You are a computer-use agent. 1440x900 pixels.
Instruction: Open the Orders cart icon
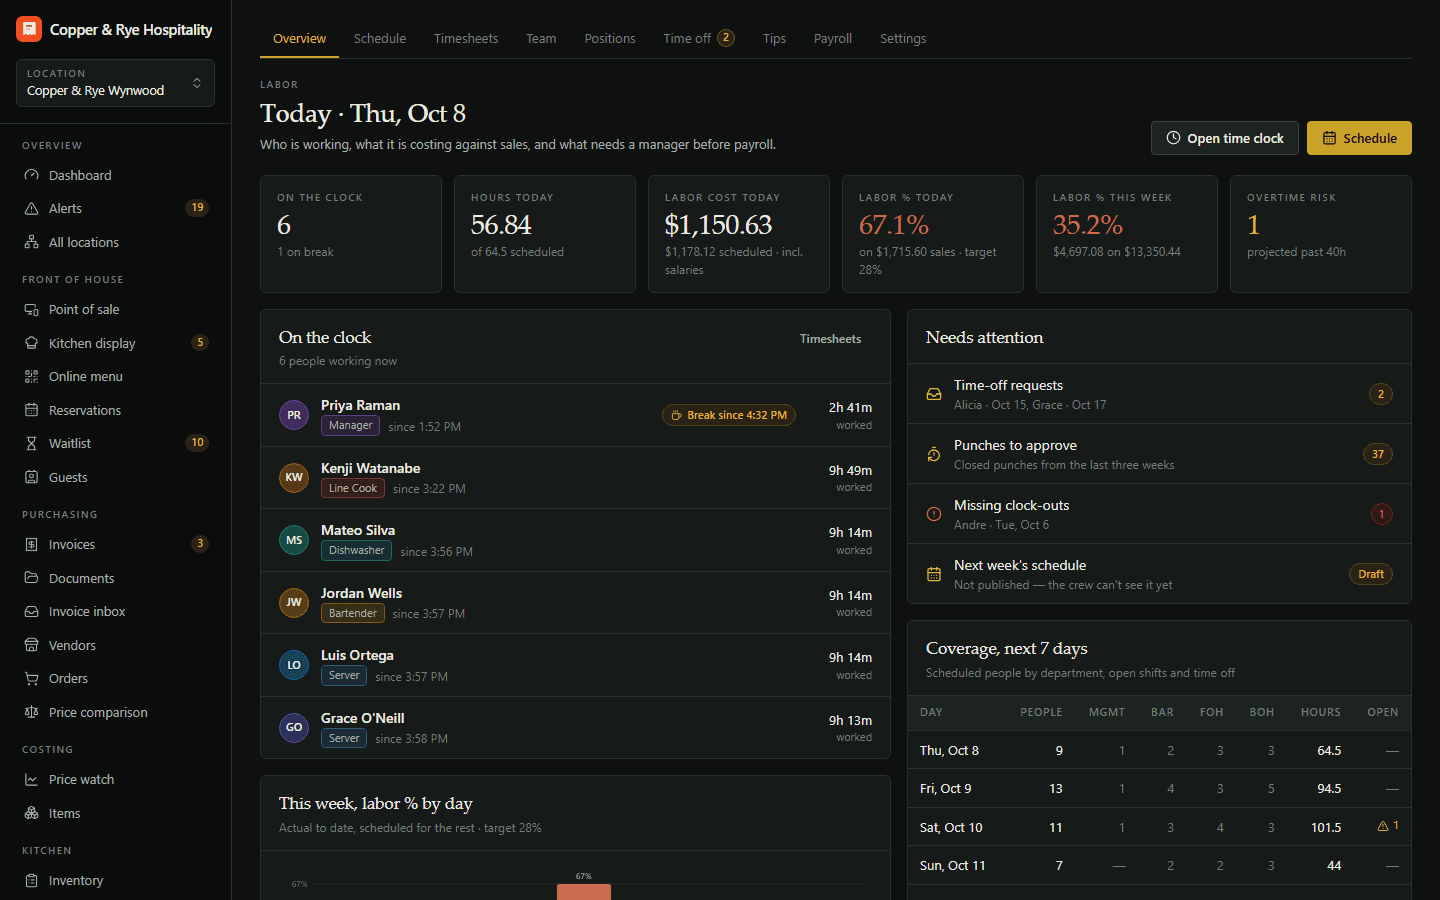coord(31,678)
